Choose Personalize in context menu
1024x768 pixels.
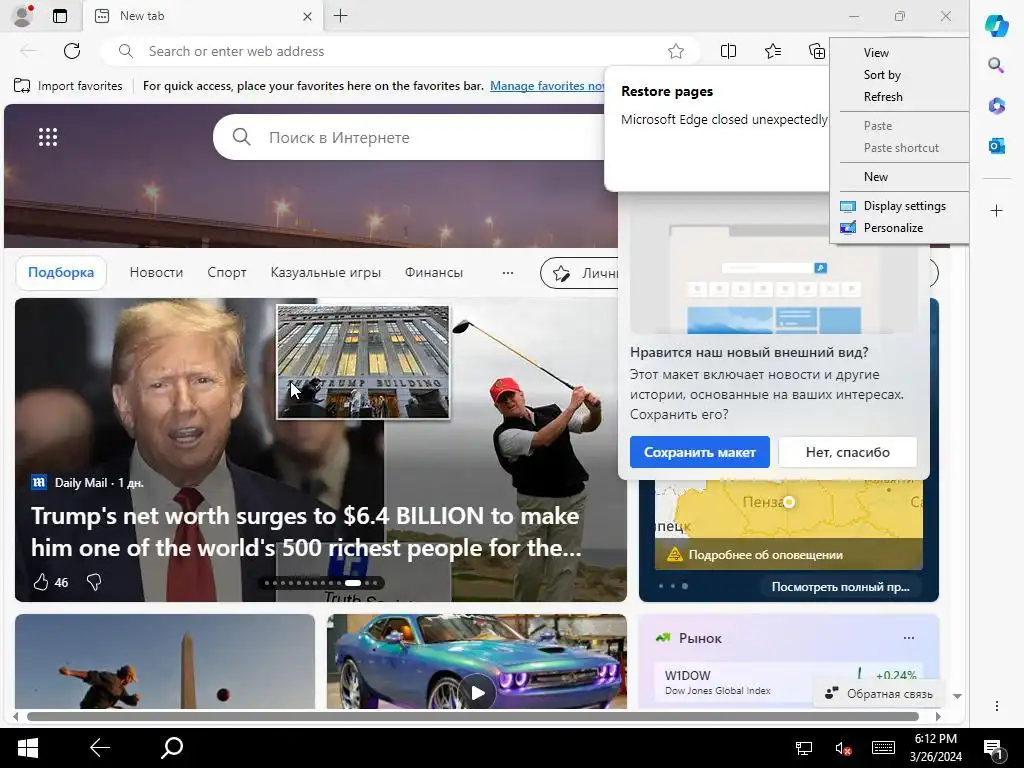click(x=899, y=228)
